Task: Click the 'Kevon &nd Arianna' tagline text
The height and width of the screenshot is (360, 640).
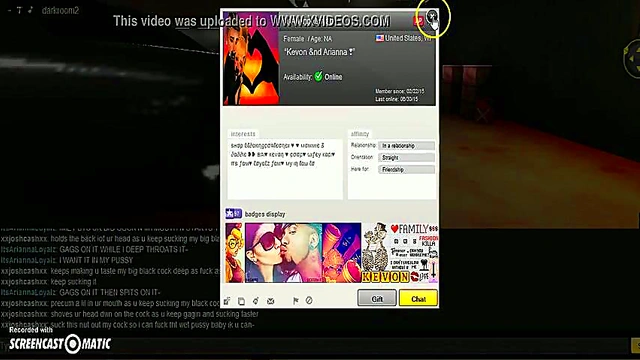Action: (x=319, y=52)
